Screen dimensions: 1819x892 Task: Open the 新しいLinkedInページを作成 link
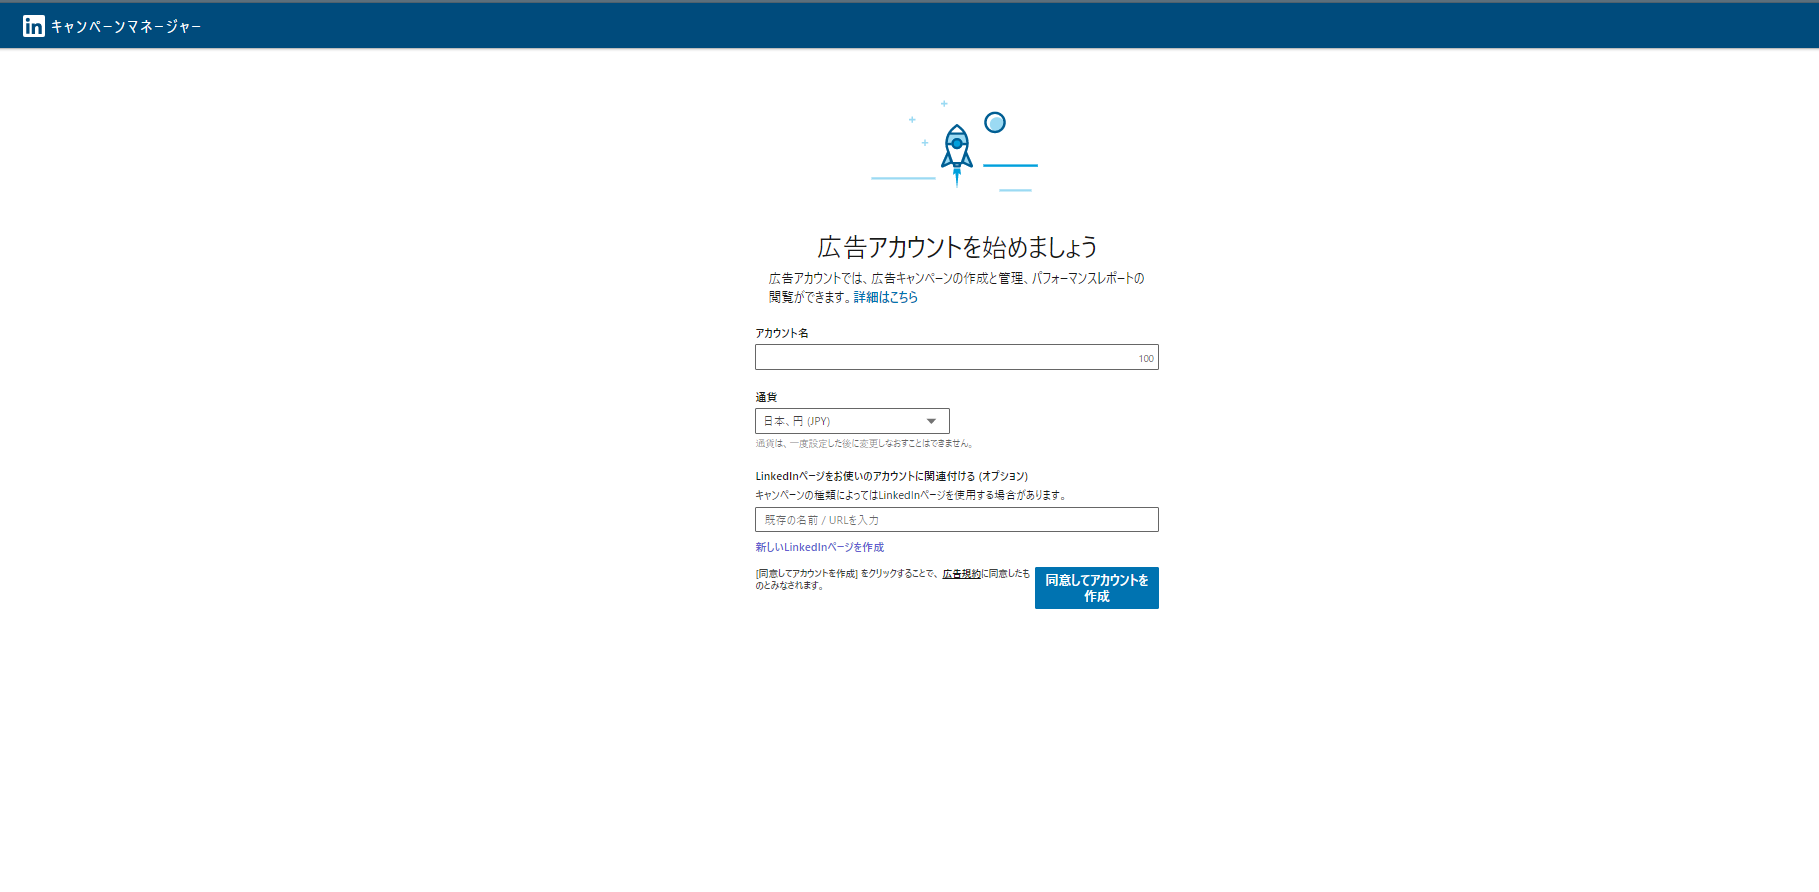click(x=819, y=547)
